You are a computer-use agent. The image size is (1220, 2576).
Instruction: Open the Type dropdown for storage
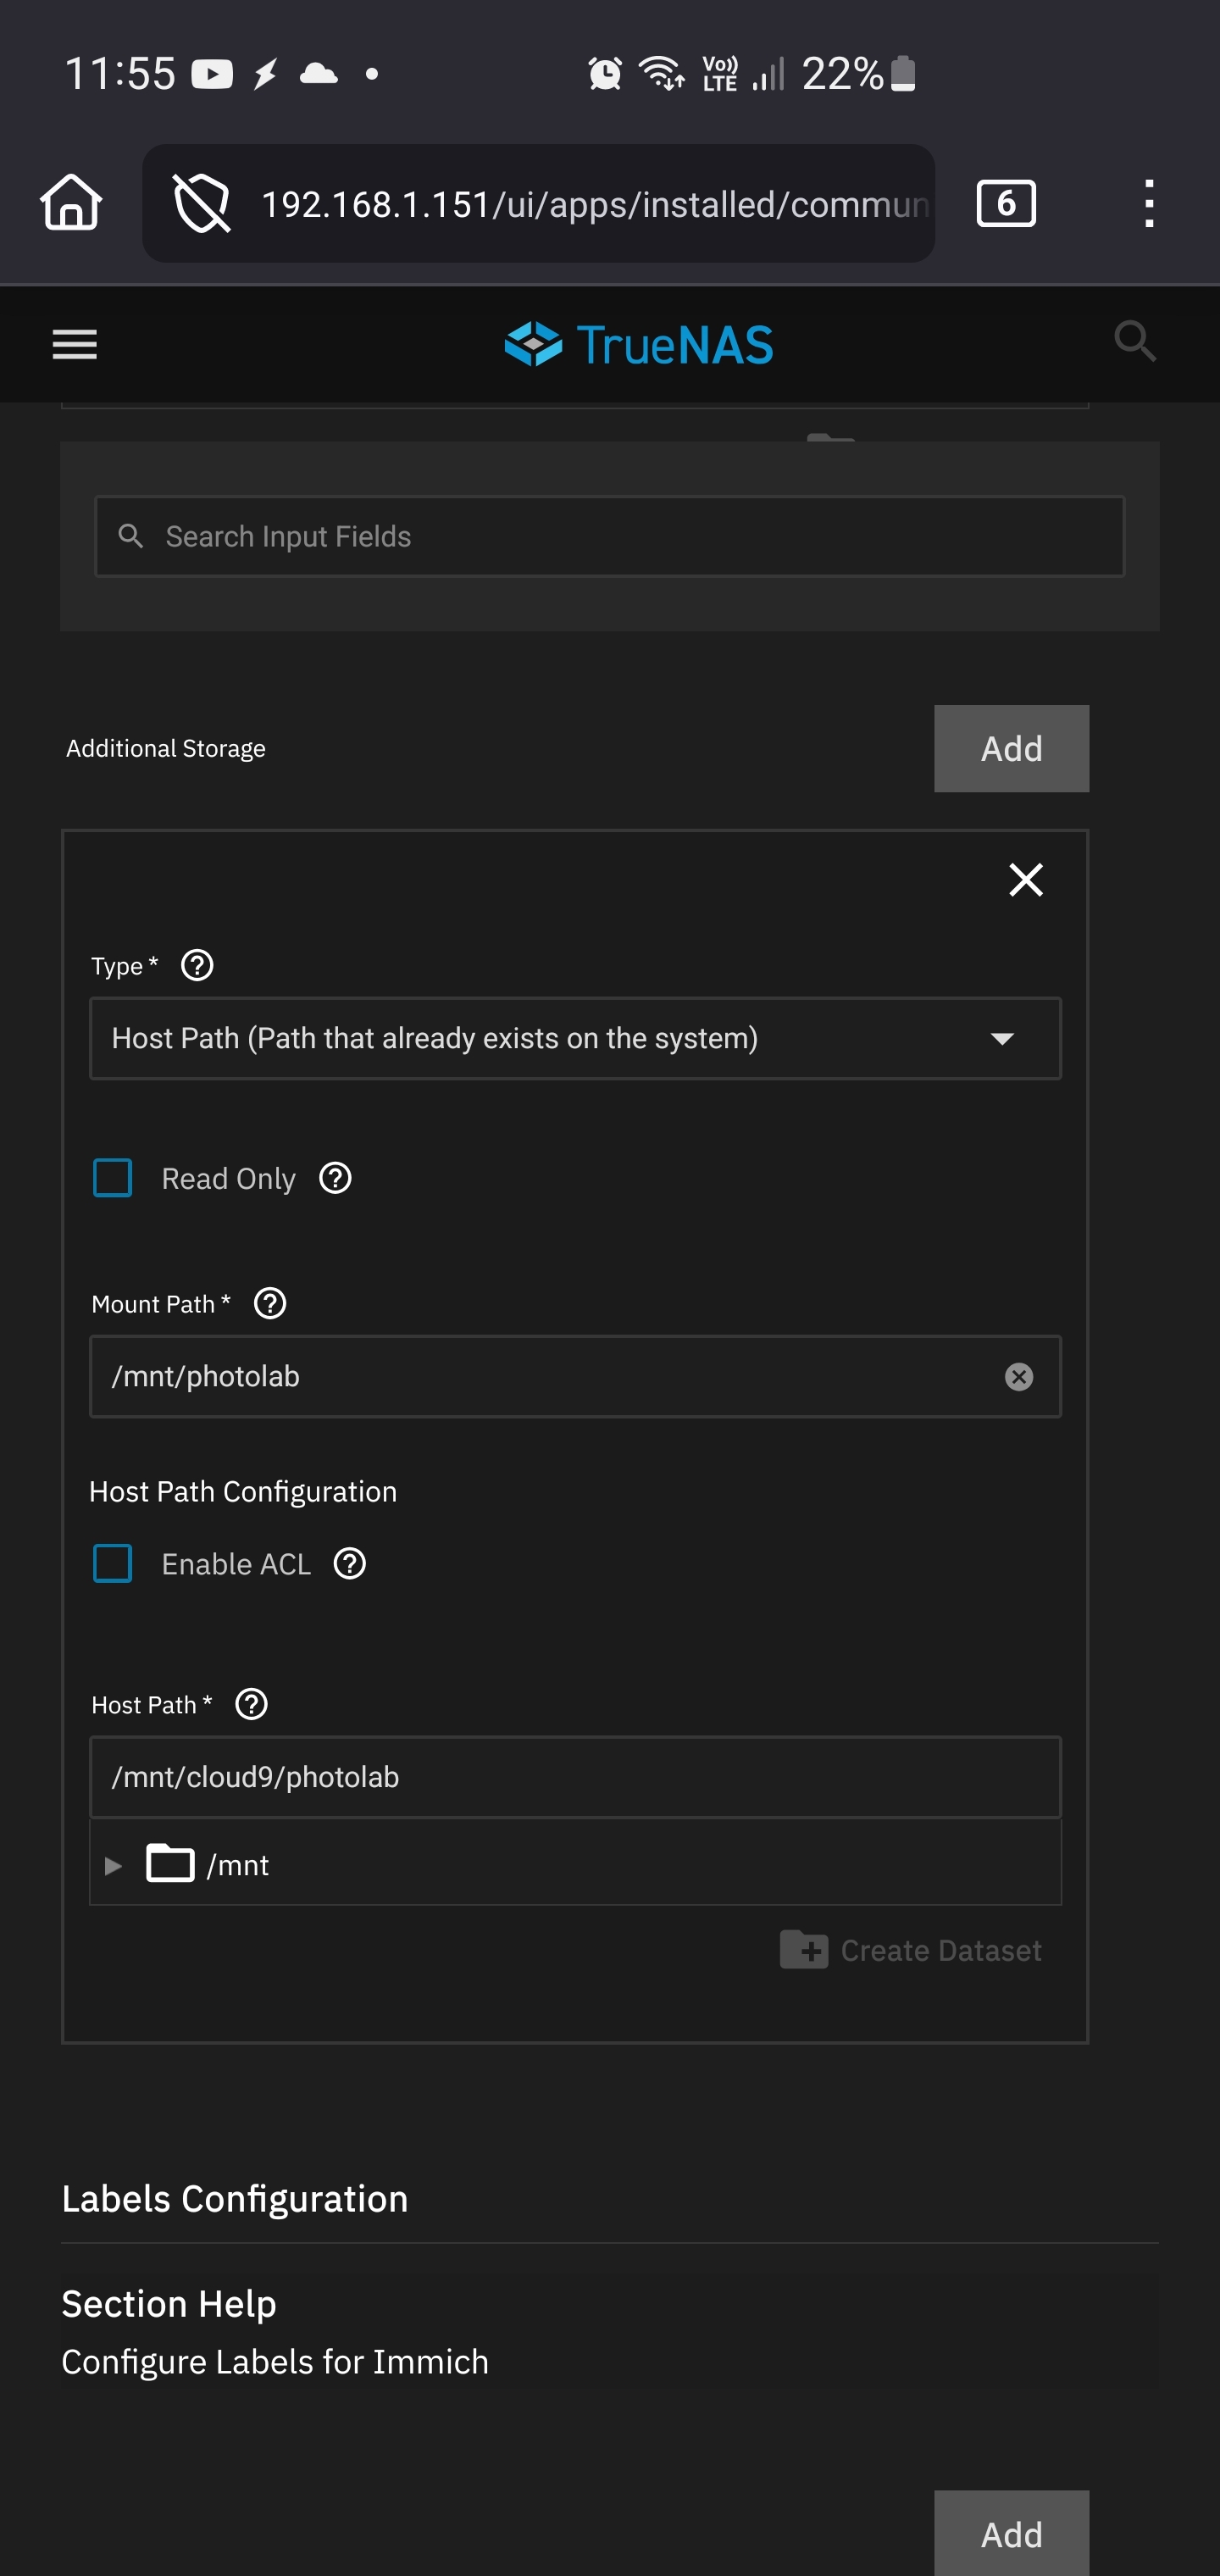click(575, 1038)
